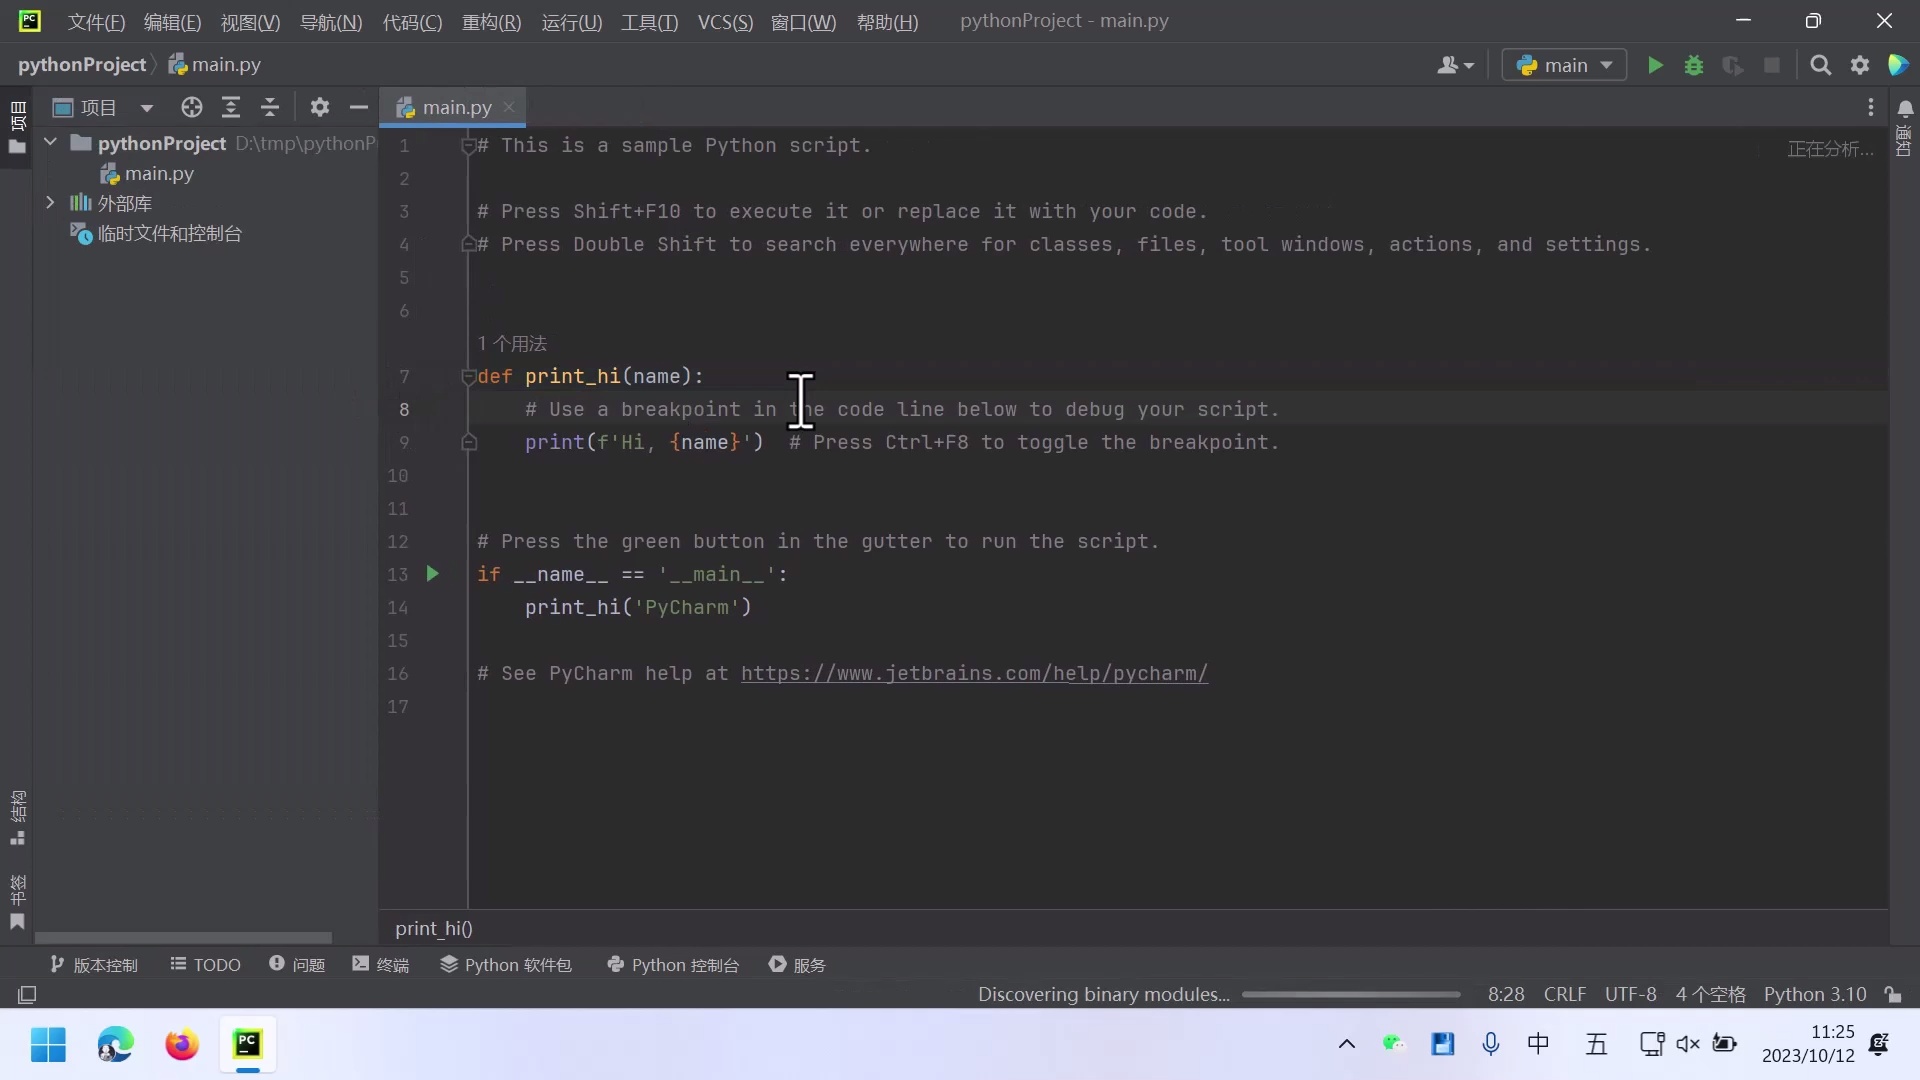Collapse all items in project panel
Viewport: 1920px width, 1080px height.
[270, 107]
